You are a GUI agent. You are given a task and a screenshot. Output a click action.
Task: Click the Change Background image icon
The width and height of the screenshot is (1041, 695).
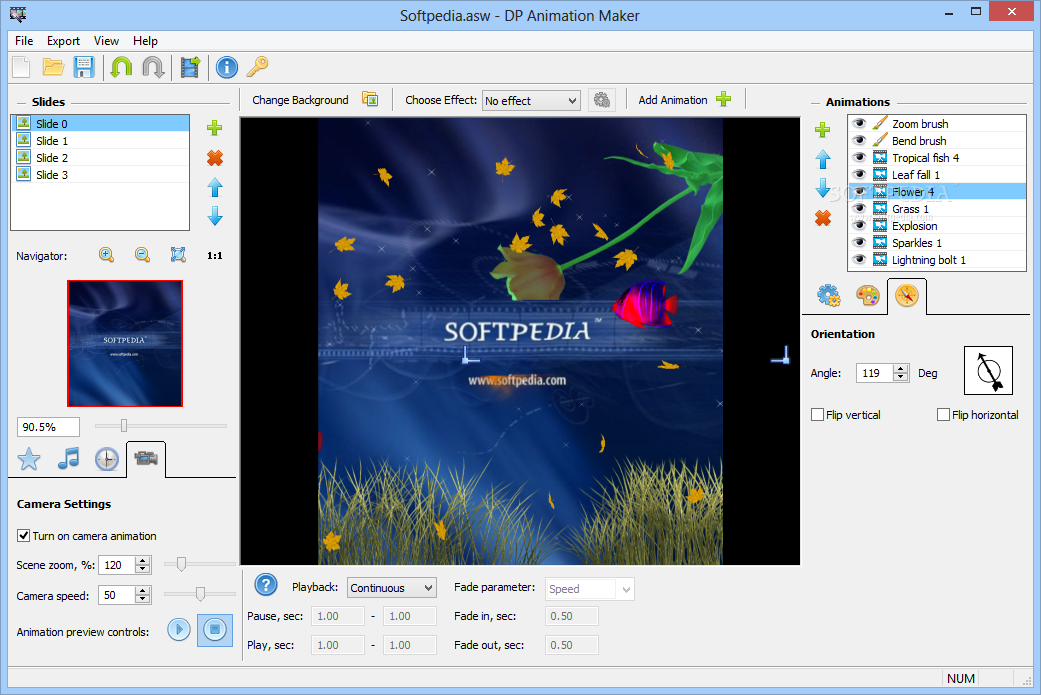(370, 100)
